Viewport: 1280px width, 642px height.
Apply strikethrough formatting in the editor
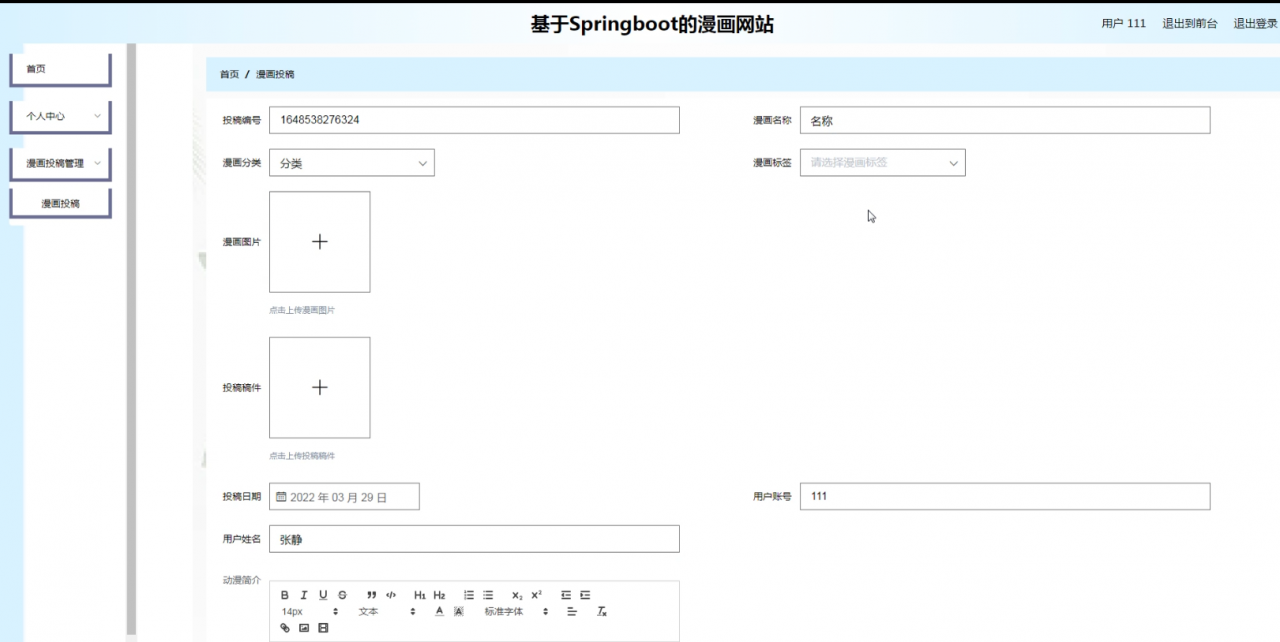[343, 595]
